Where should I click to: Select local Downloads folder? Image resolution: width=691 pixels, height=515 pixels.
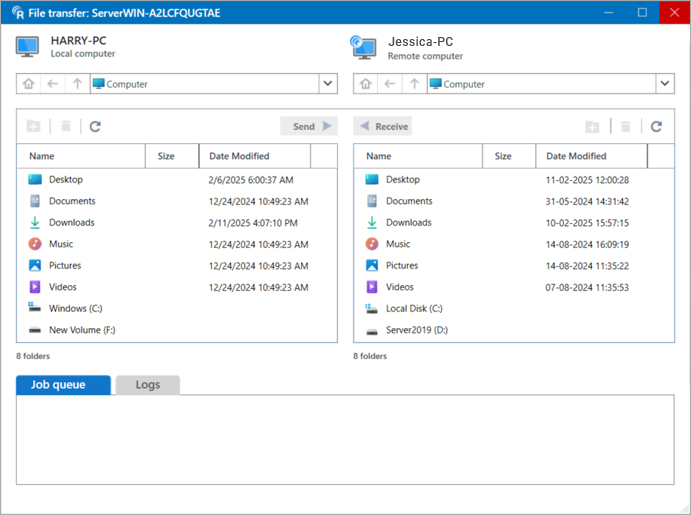click(72, 223)
